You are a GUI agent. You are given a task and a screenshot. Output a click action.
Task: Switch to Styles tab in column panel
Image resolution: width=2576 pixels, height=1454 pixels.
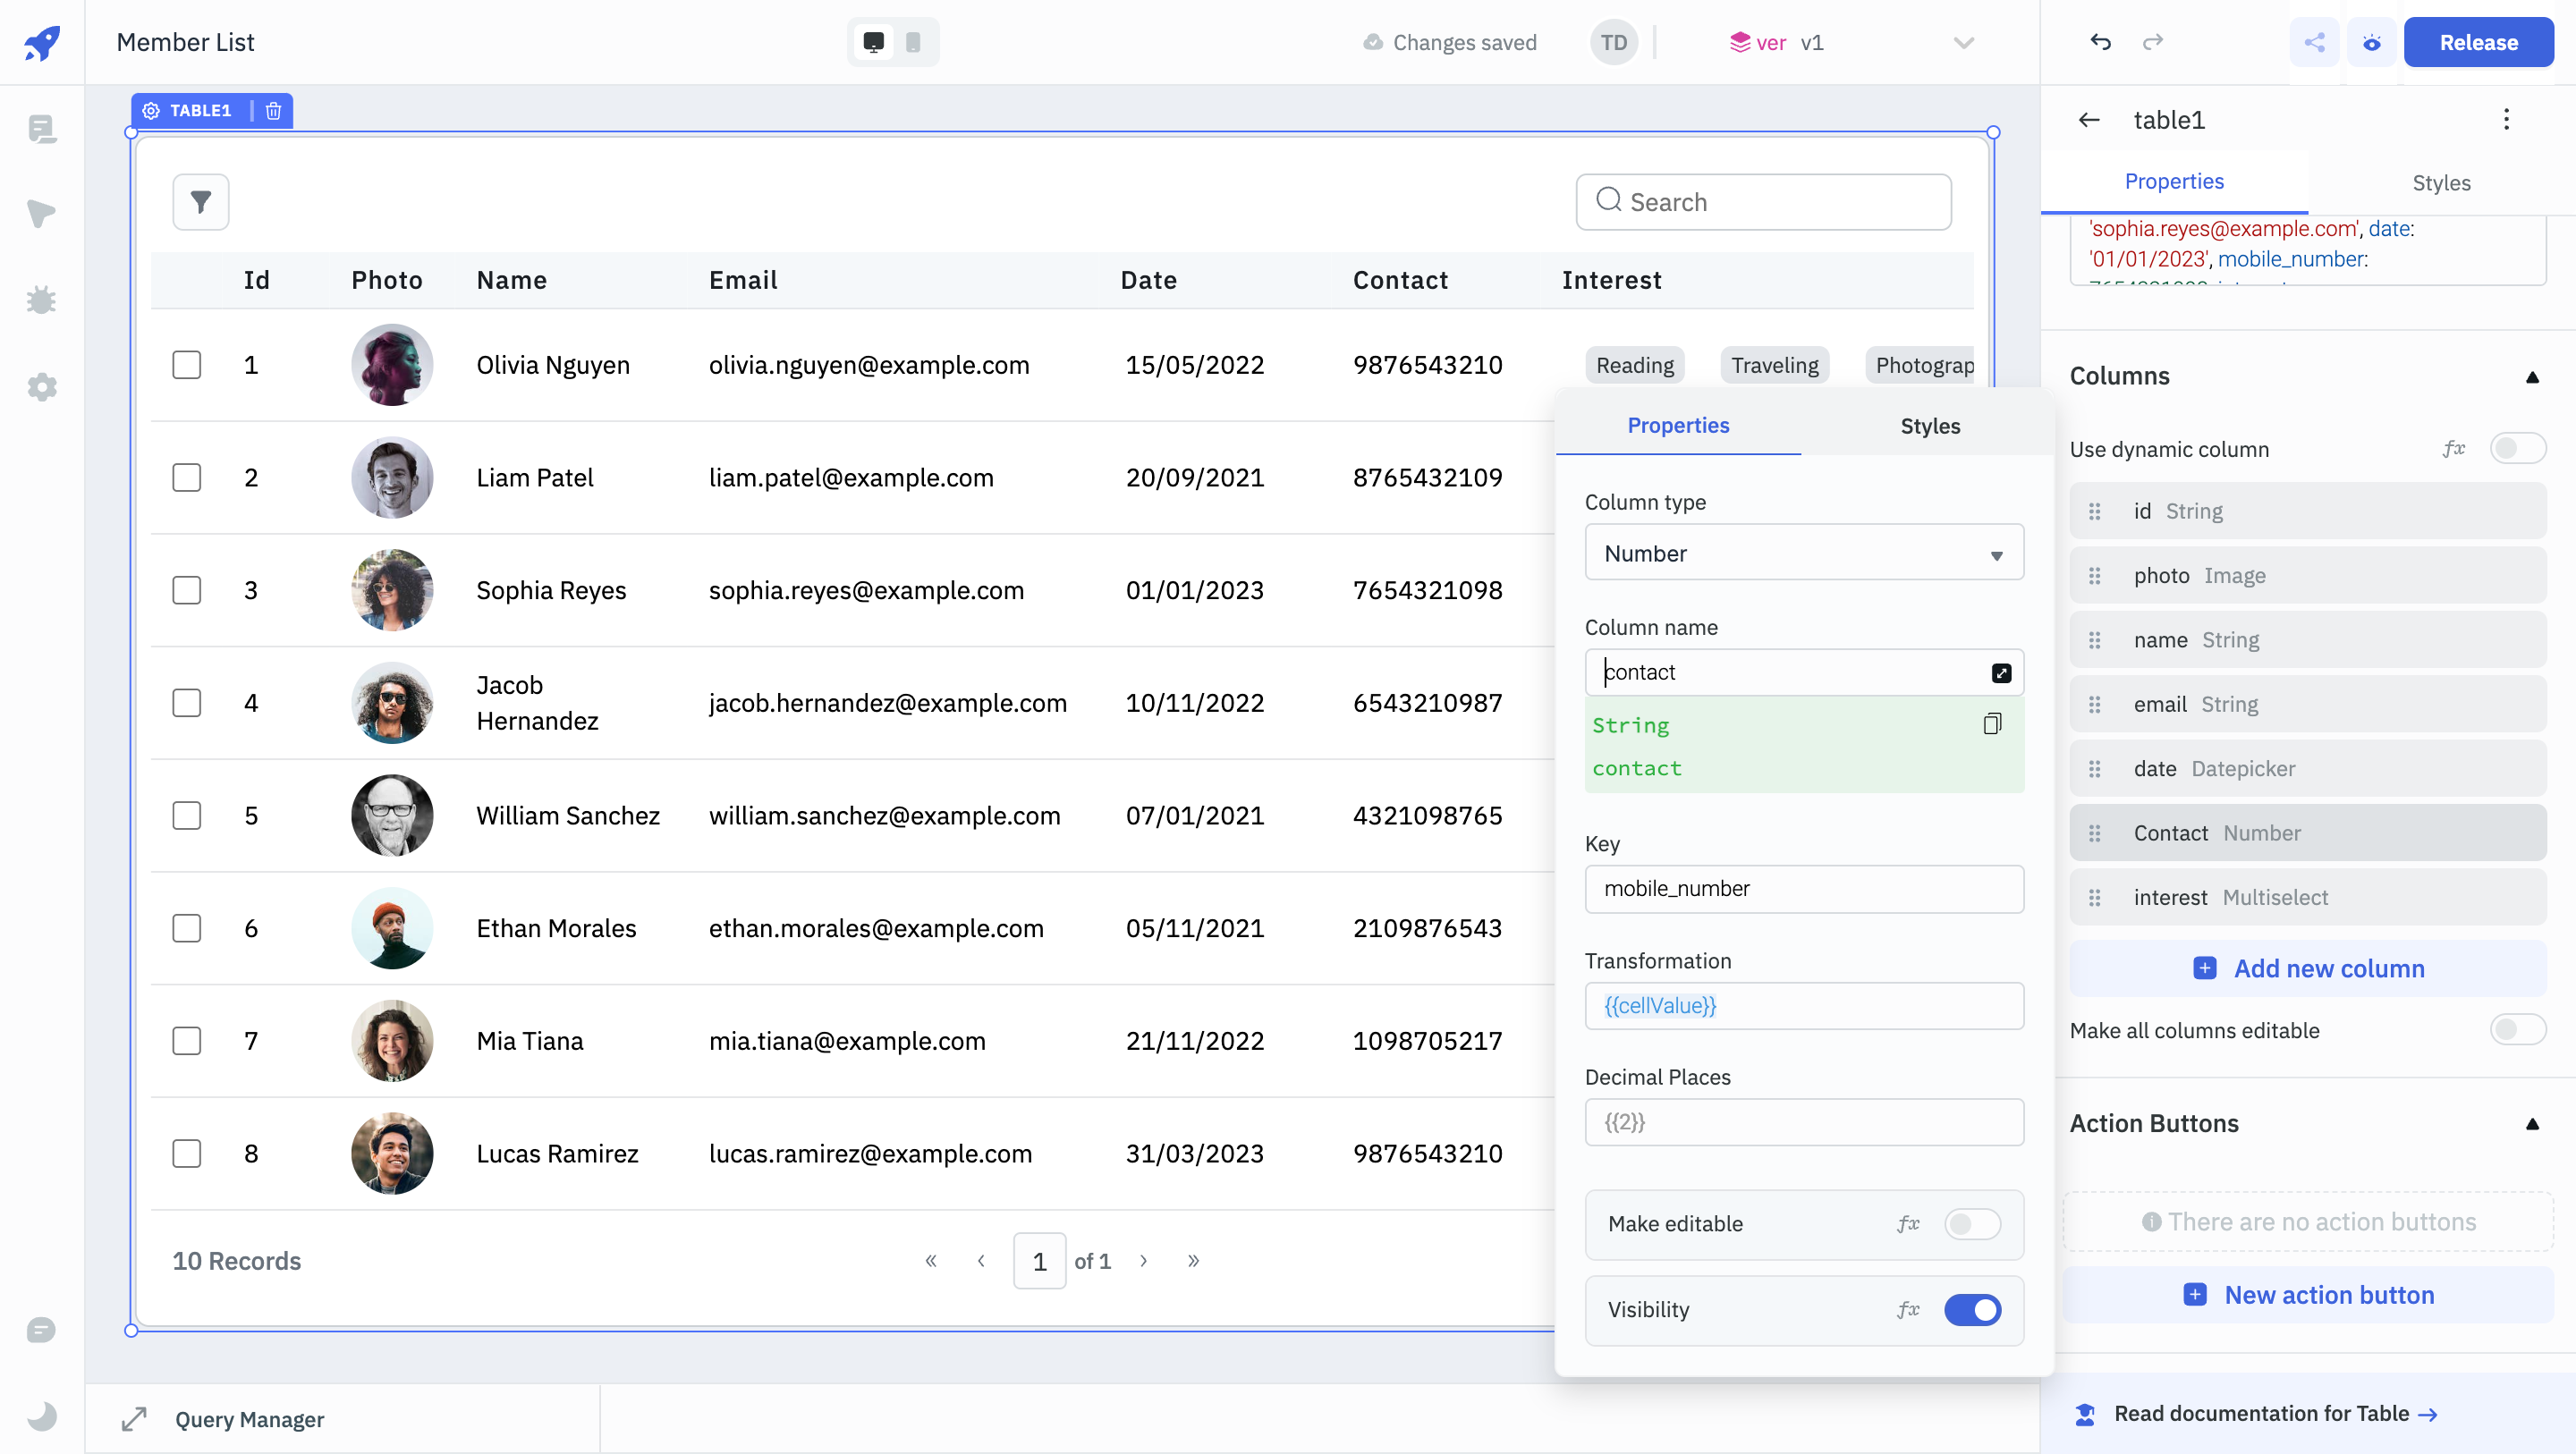[x=1930, y=425]
